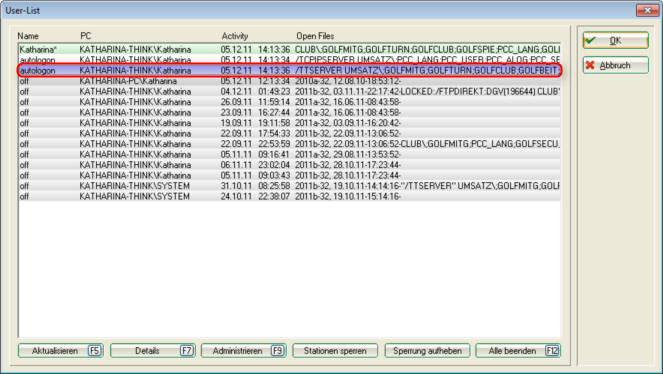This screenshot has height=374, width=663.
Task: Select SYSTEM row dated 24.10.11
Action: point(290,196)
